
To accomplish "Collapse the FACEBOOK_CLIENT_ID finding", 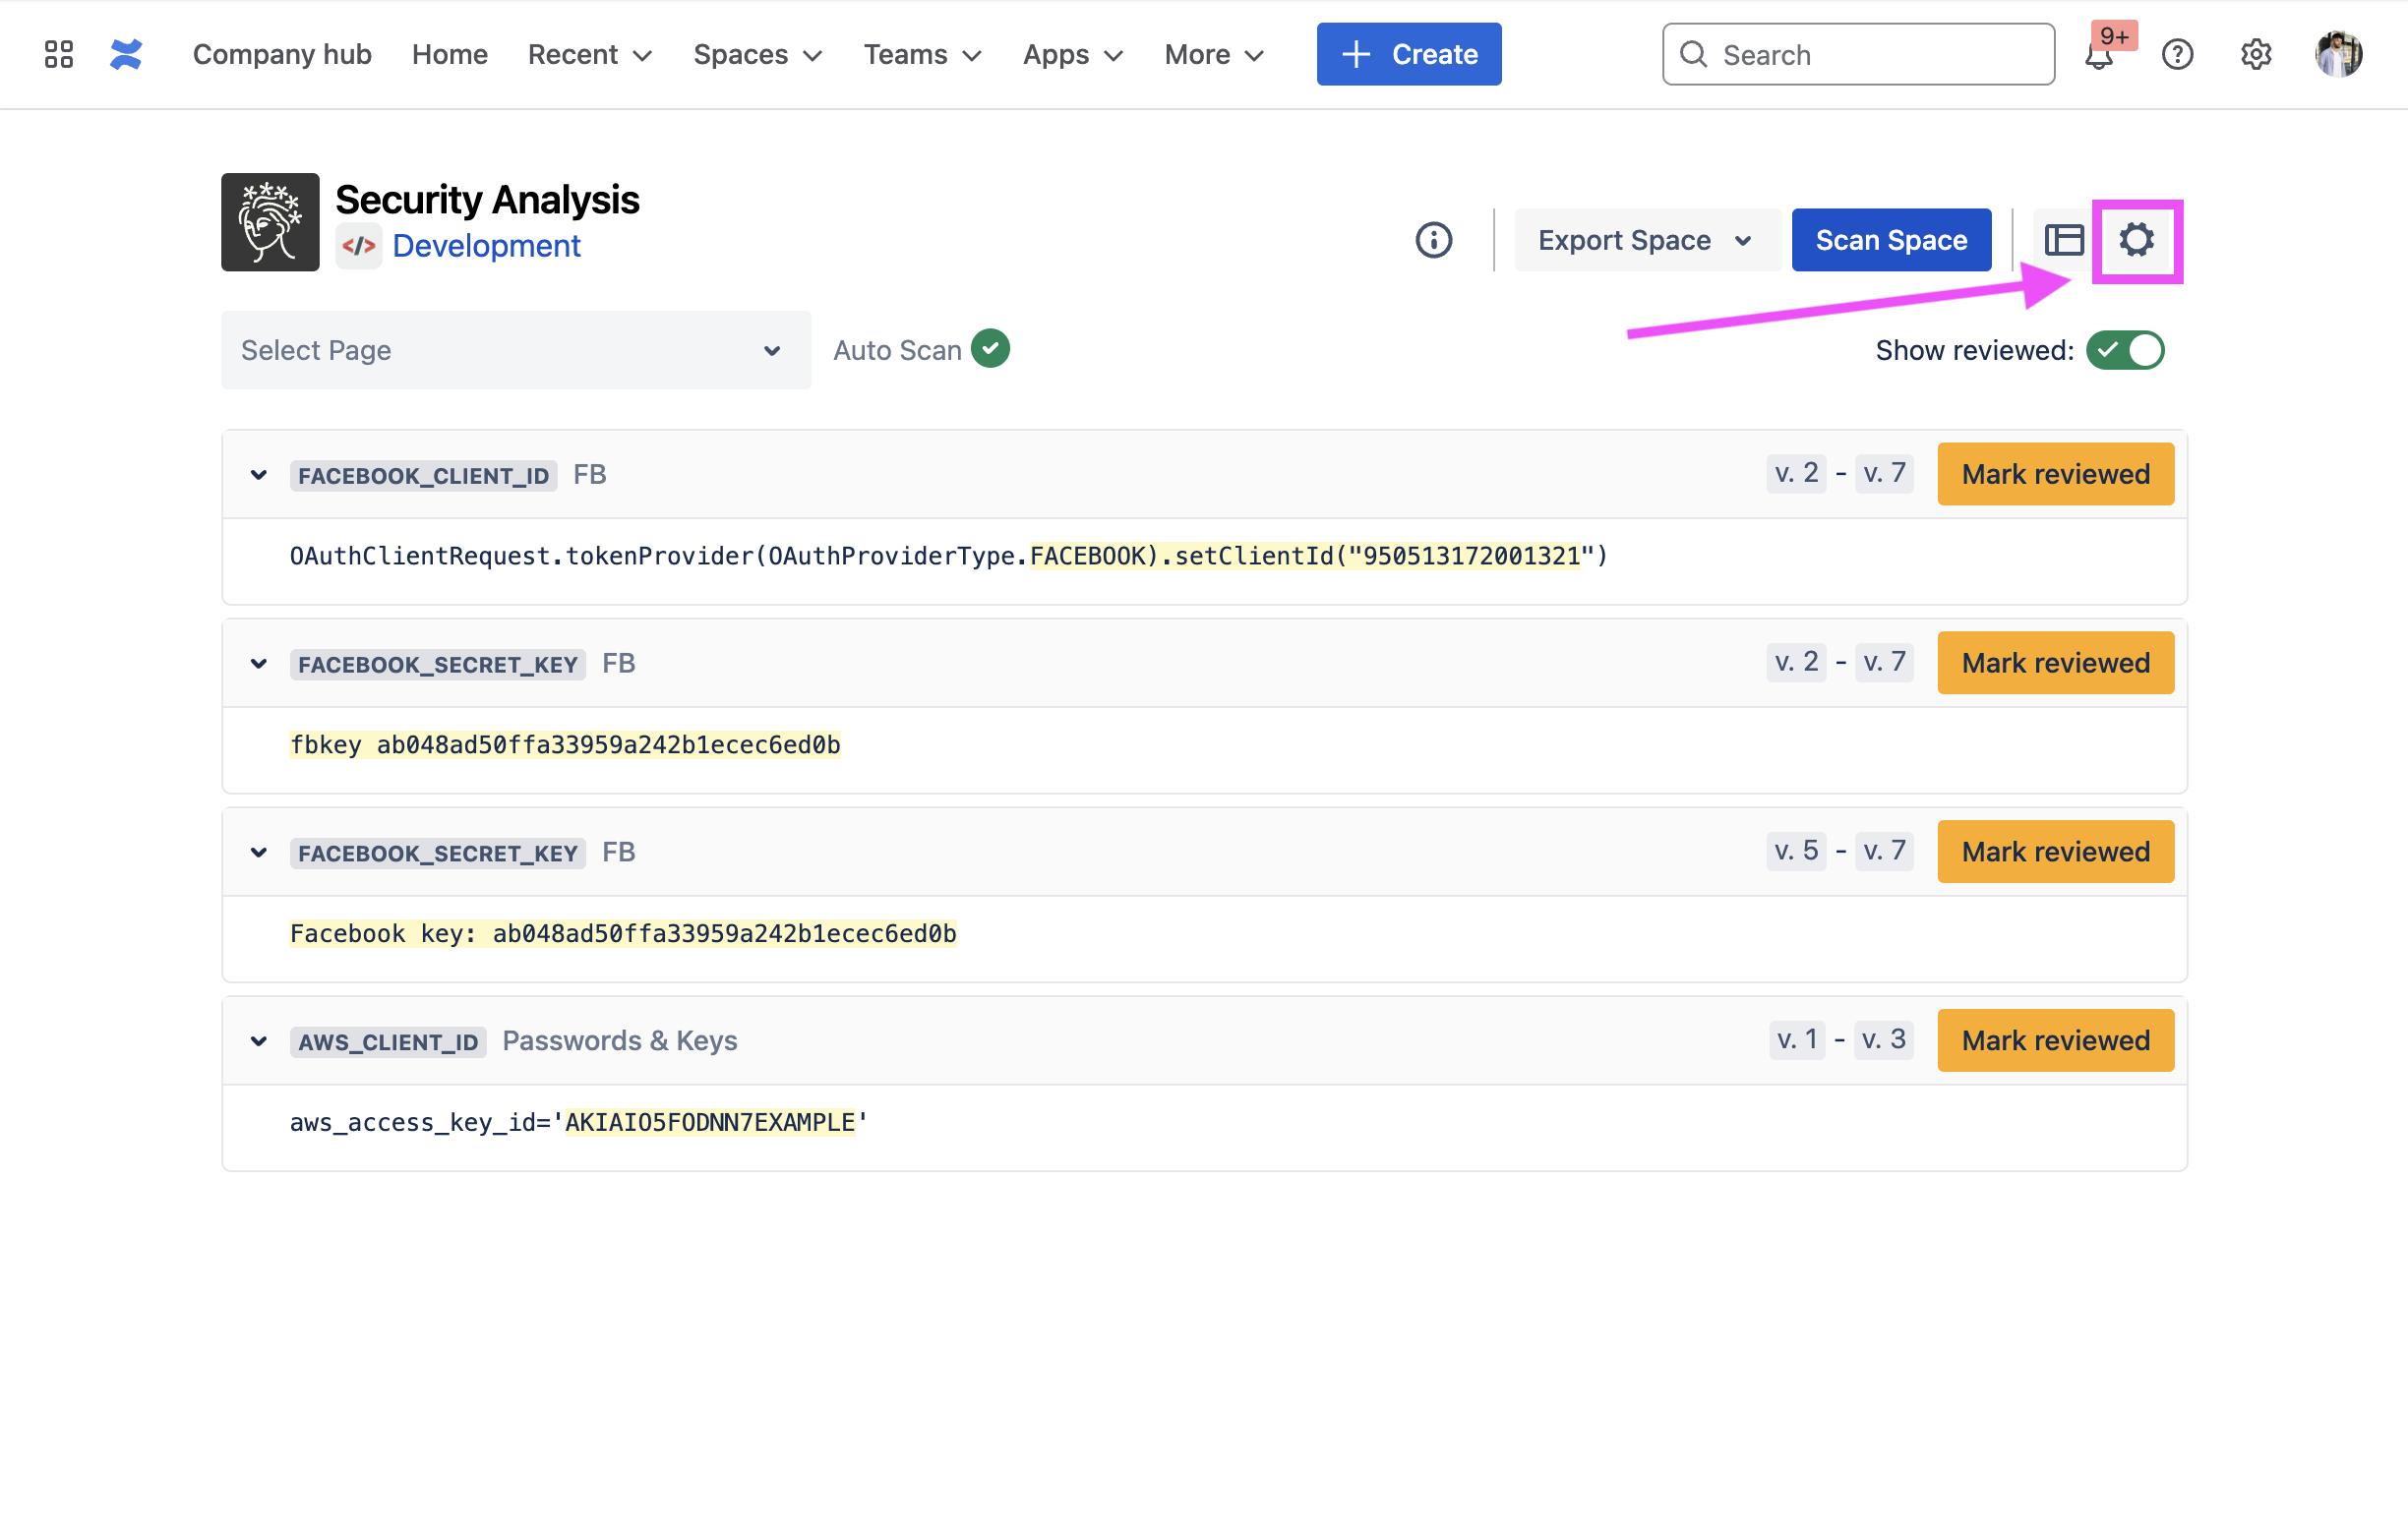I will 258,475.
